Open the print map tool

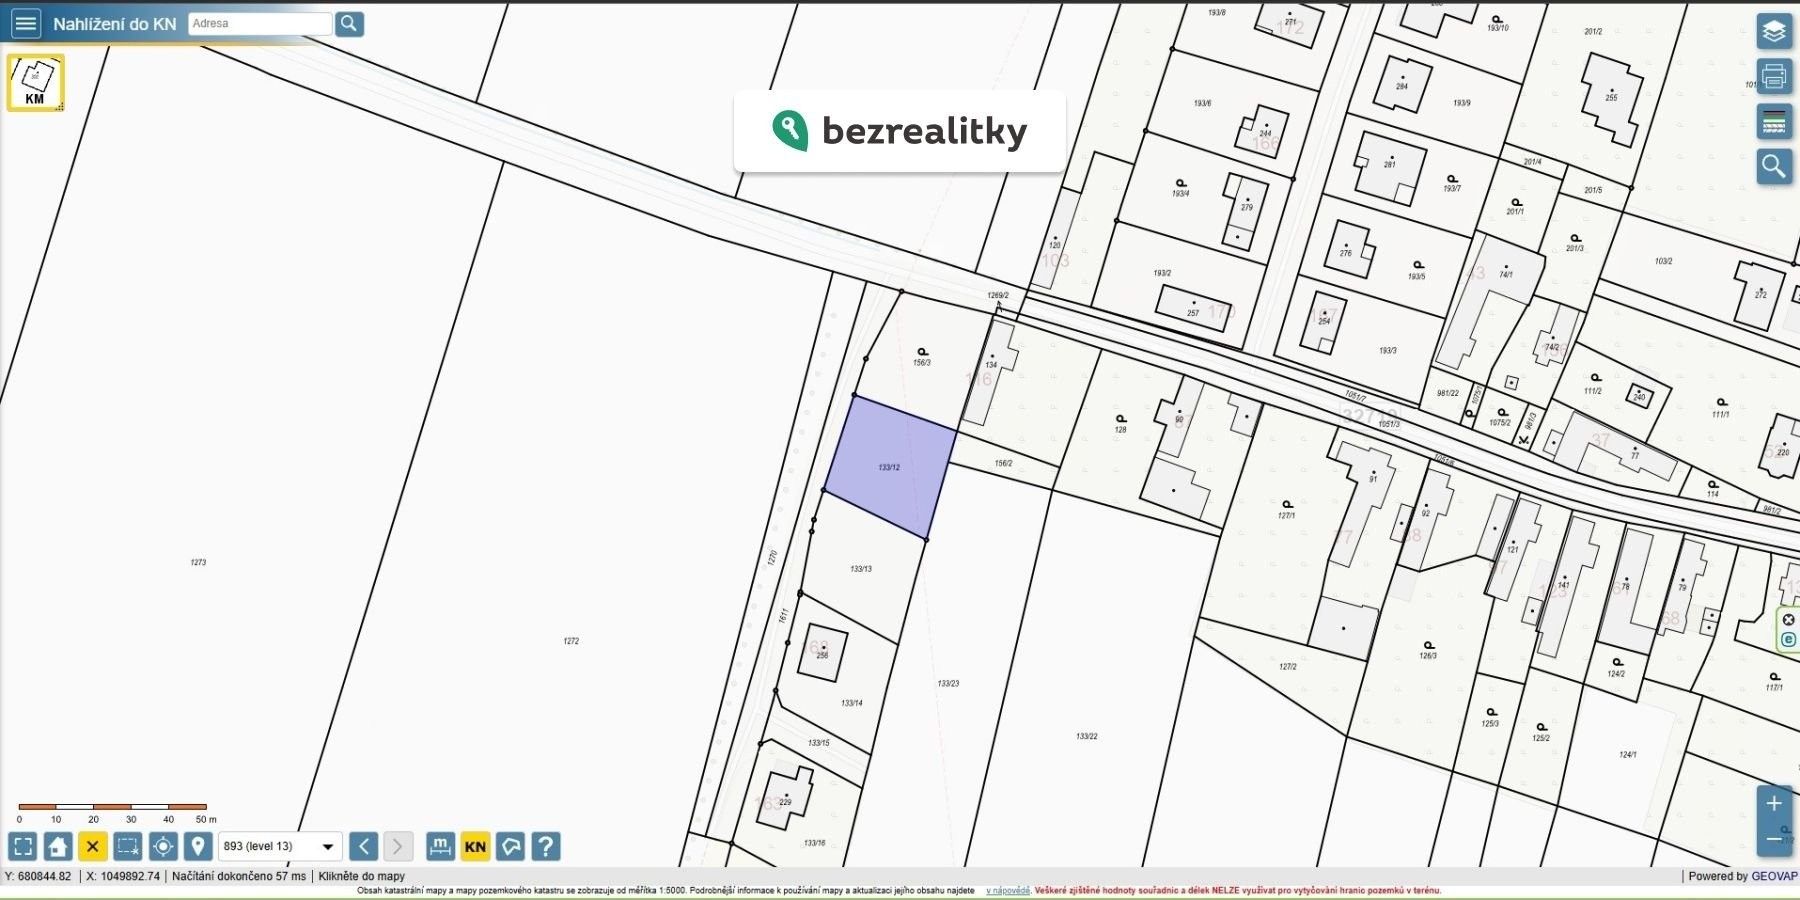(1774, 76)
